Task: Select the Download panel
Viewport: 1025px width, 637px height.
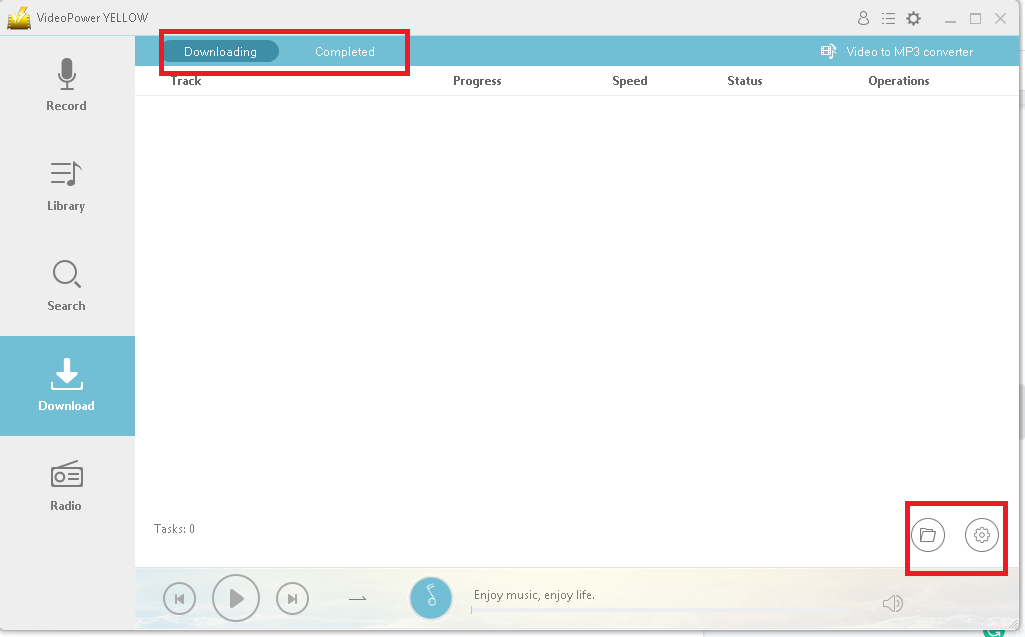Action: click(66, 385)
